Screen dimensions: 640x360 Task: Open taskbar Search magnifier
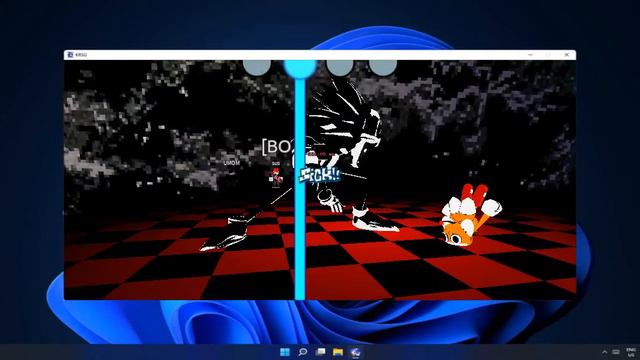pos(302,352)
